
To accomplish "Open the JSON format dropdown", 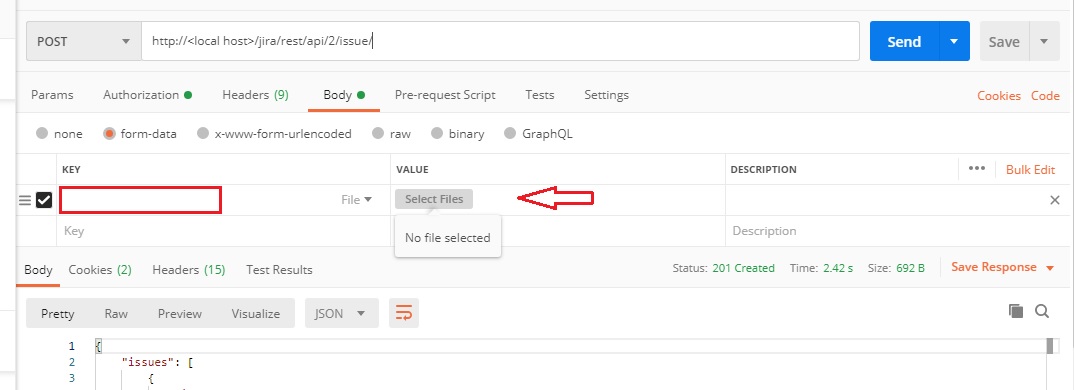I will tap(341, 313).
